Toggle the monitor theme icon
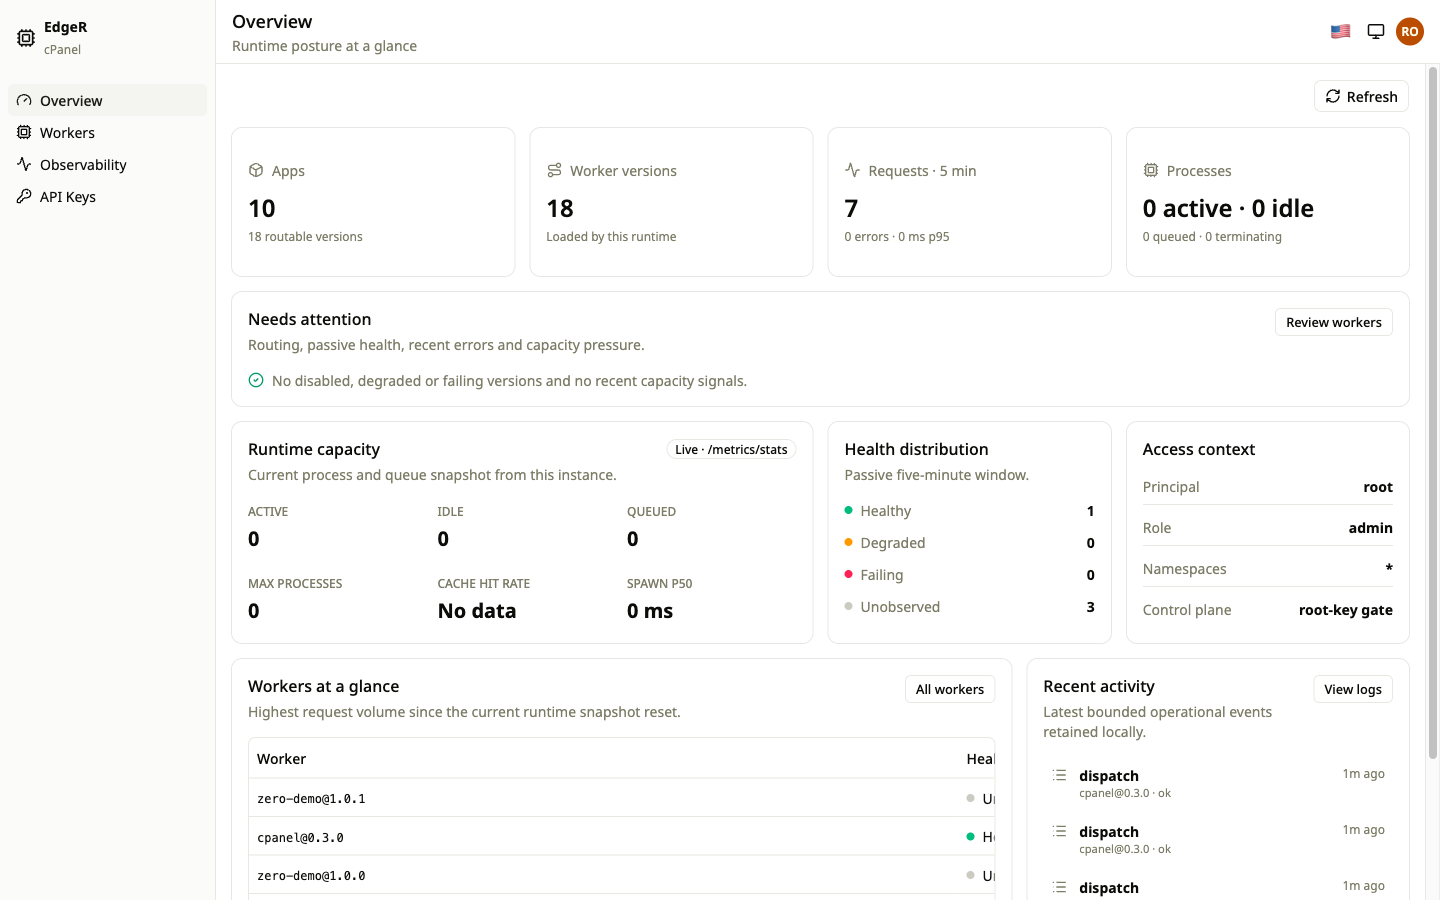 [1376, 31]
